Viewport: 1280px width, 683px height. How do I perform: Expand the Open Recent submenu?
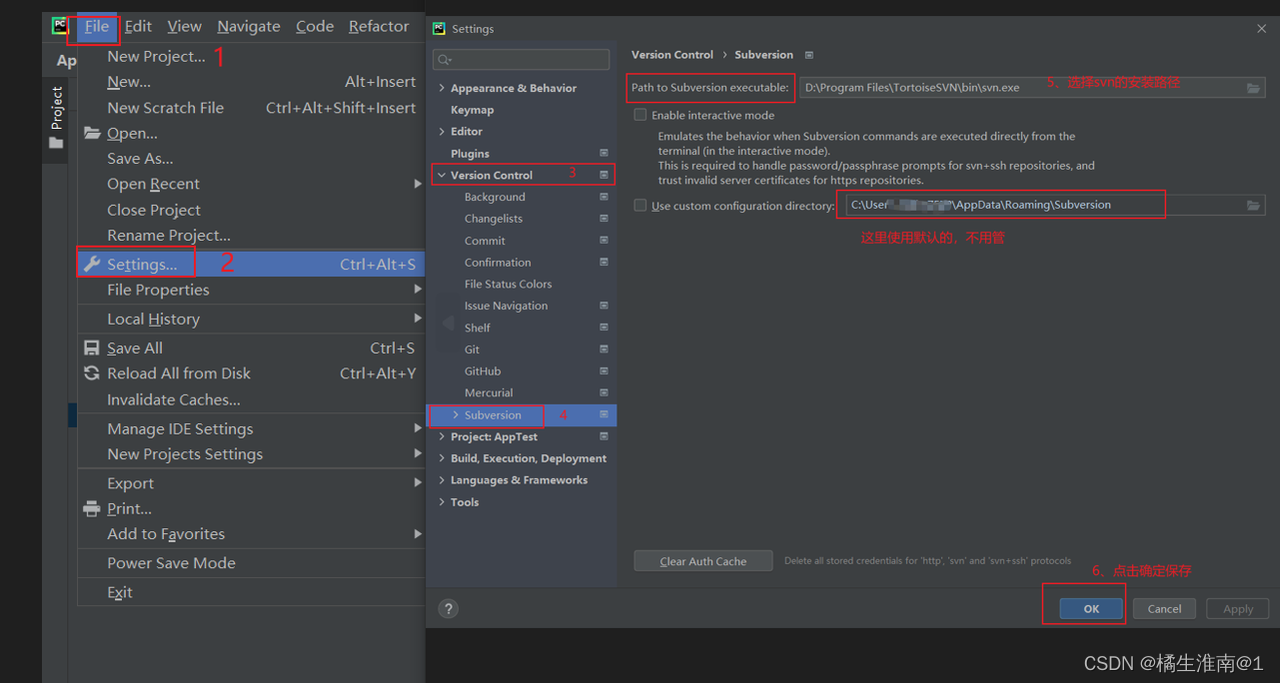tap(251, 184)
